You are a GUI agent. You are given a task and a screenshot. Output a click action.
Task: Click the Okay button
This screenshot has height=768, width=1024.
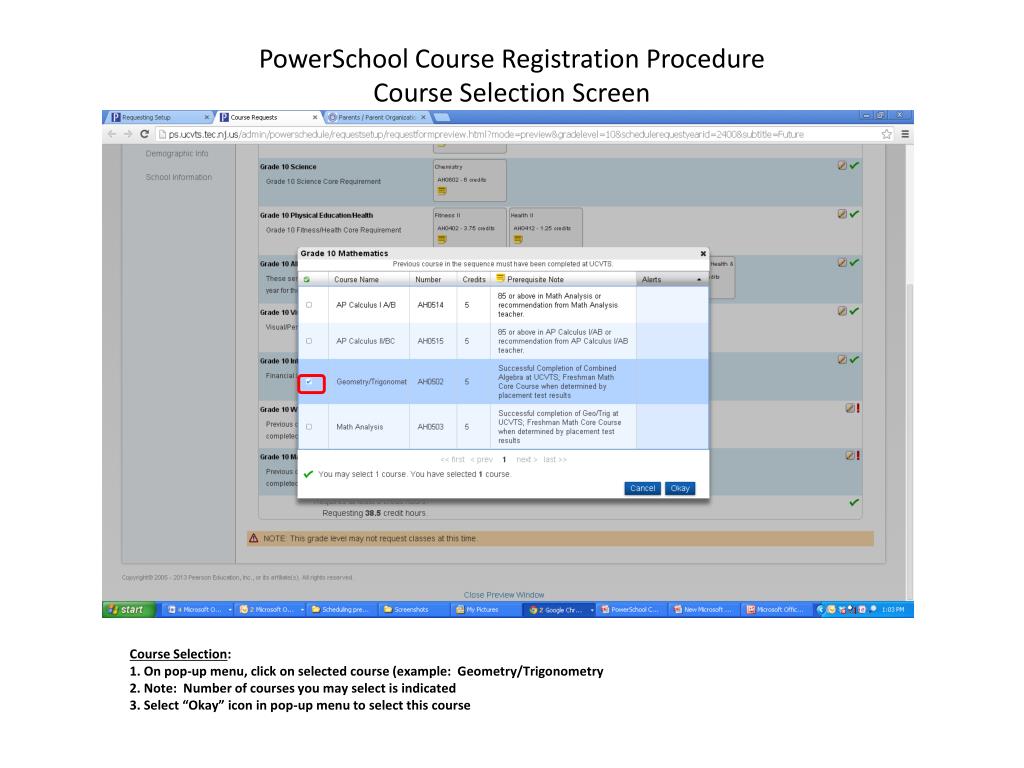[680, 488]
